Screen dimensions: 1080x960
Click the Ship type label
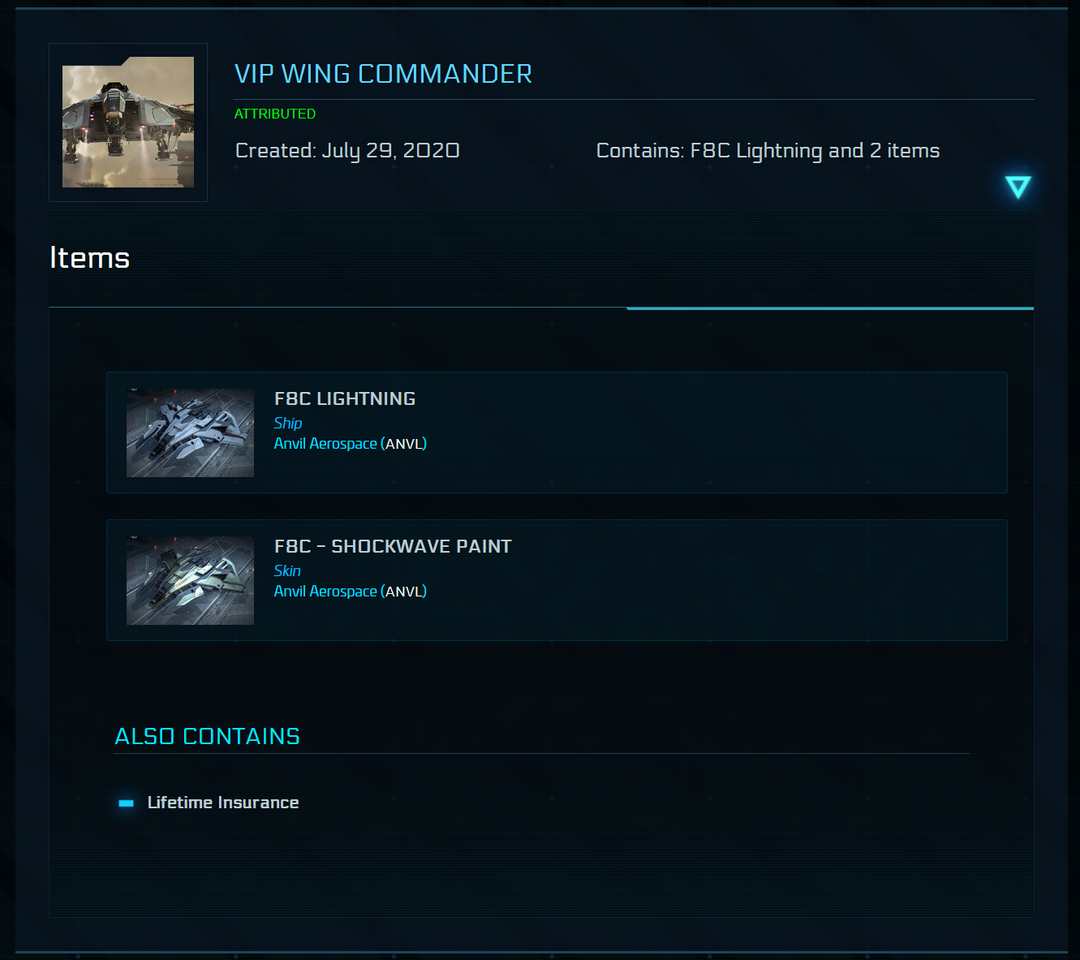point(288,423)
